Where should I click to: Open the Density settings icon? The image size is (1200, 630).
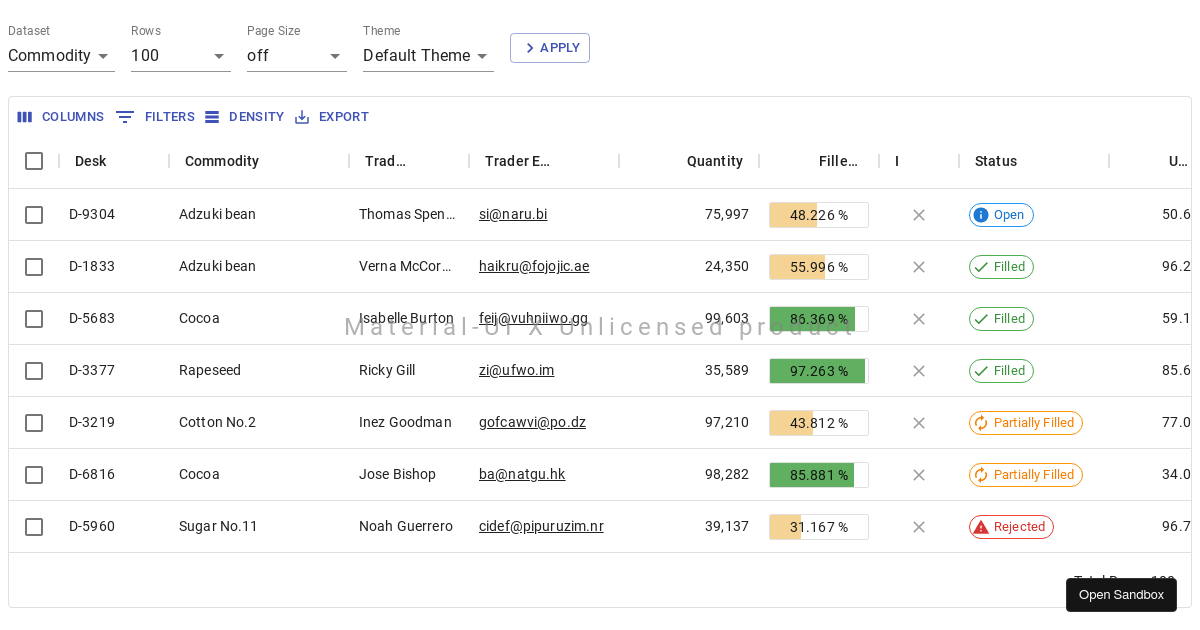point(212,117)
